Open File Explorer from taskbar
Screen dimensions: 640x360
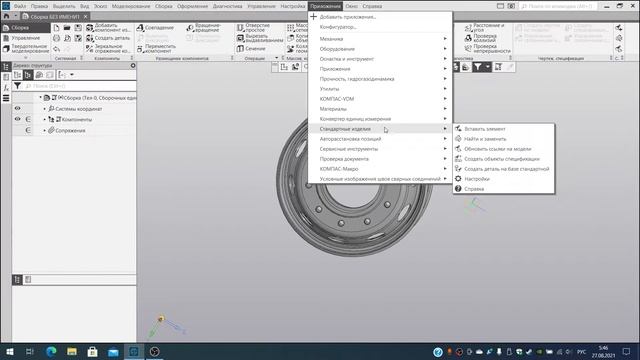[72, 351]
